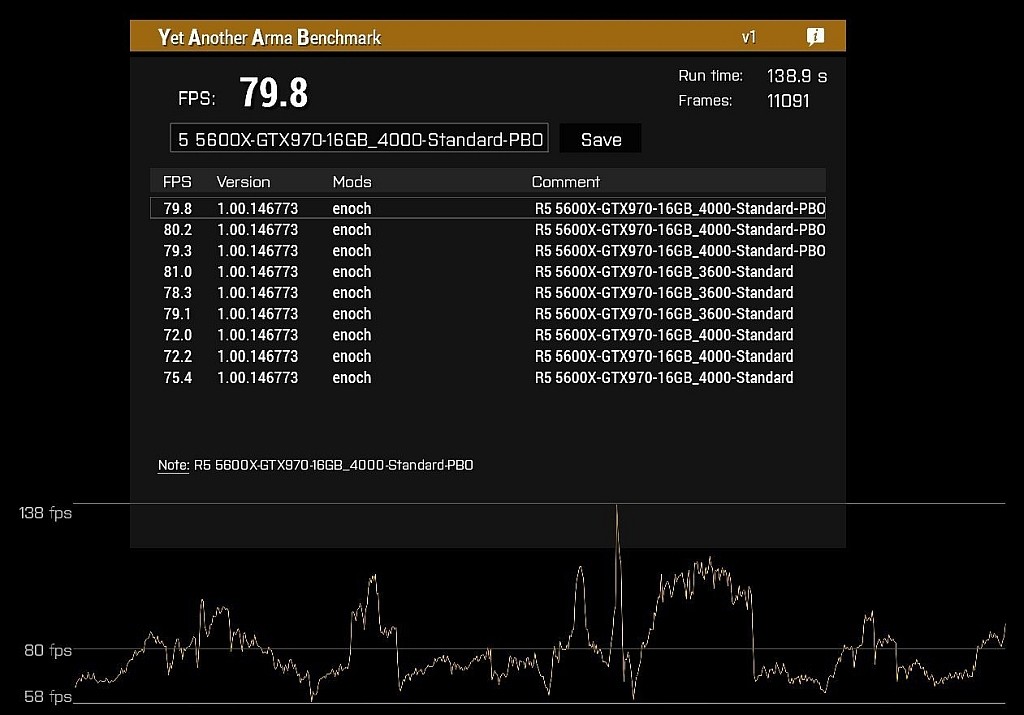Focus the benchmark comment input field
1024x715 pixels.
pyautogui.click(x=359, y=138)
